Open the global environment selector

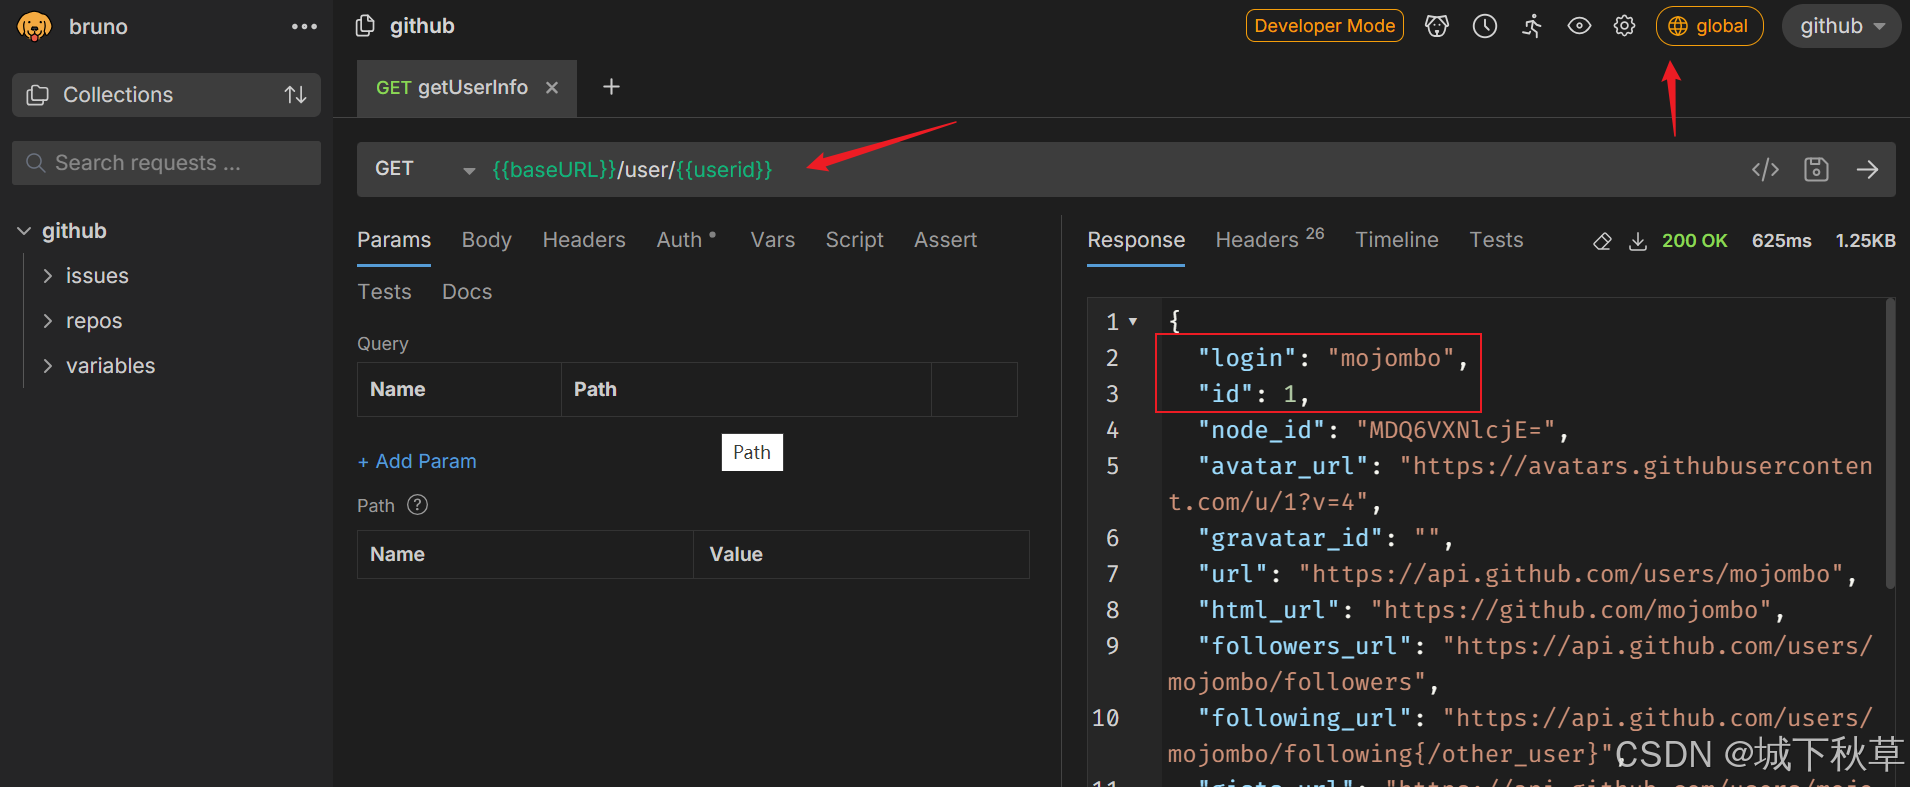(x=1708, y=26)
